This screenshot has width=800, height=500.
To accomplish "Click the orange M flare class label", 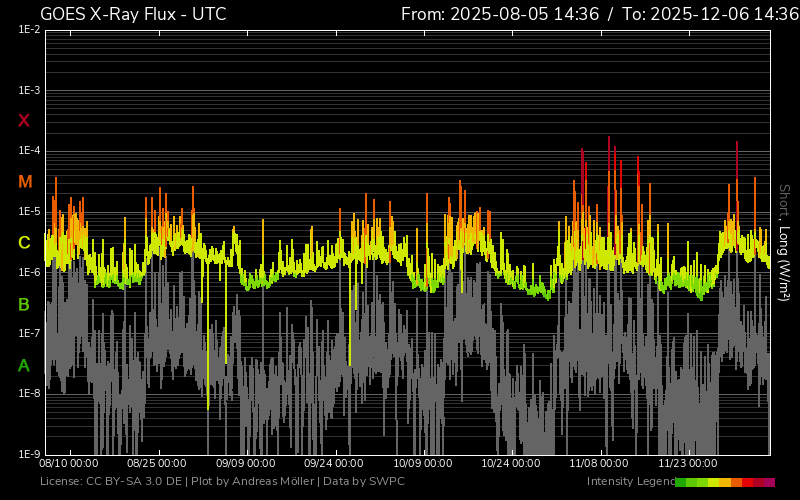I will (24, 182).
